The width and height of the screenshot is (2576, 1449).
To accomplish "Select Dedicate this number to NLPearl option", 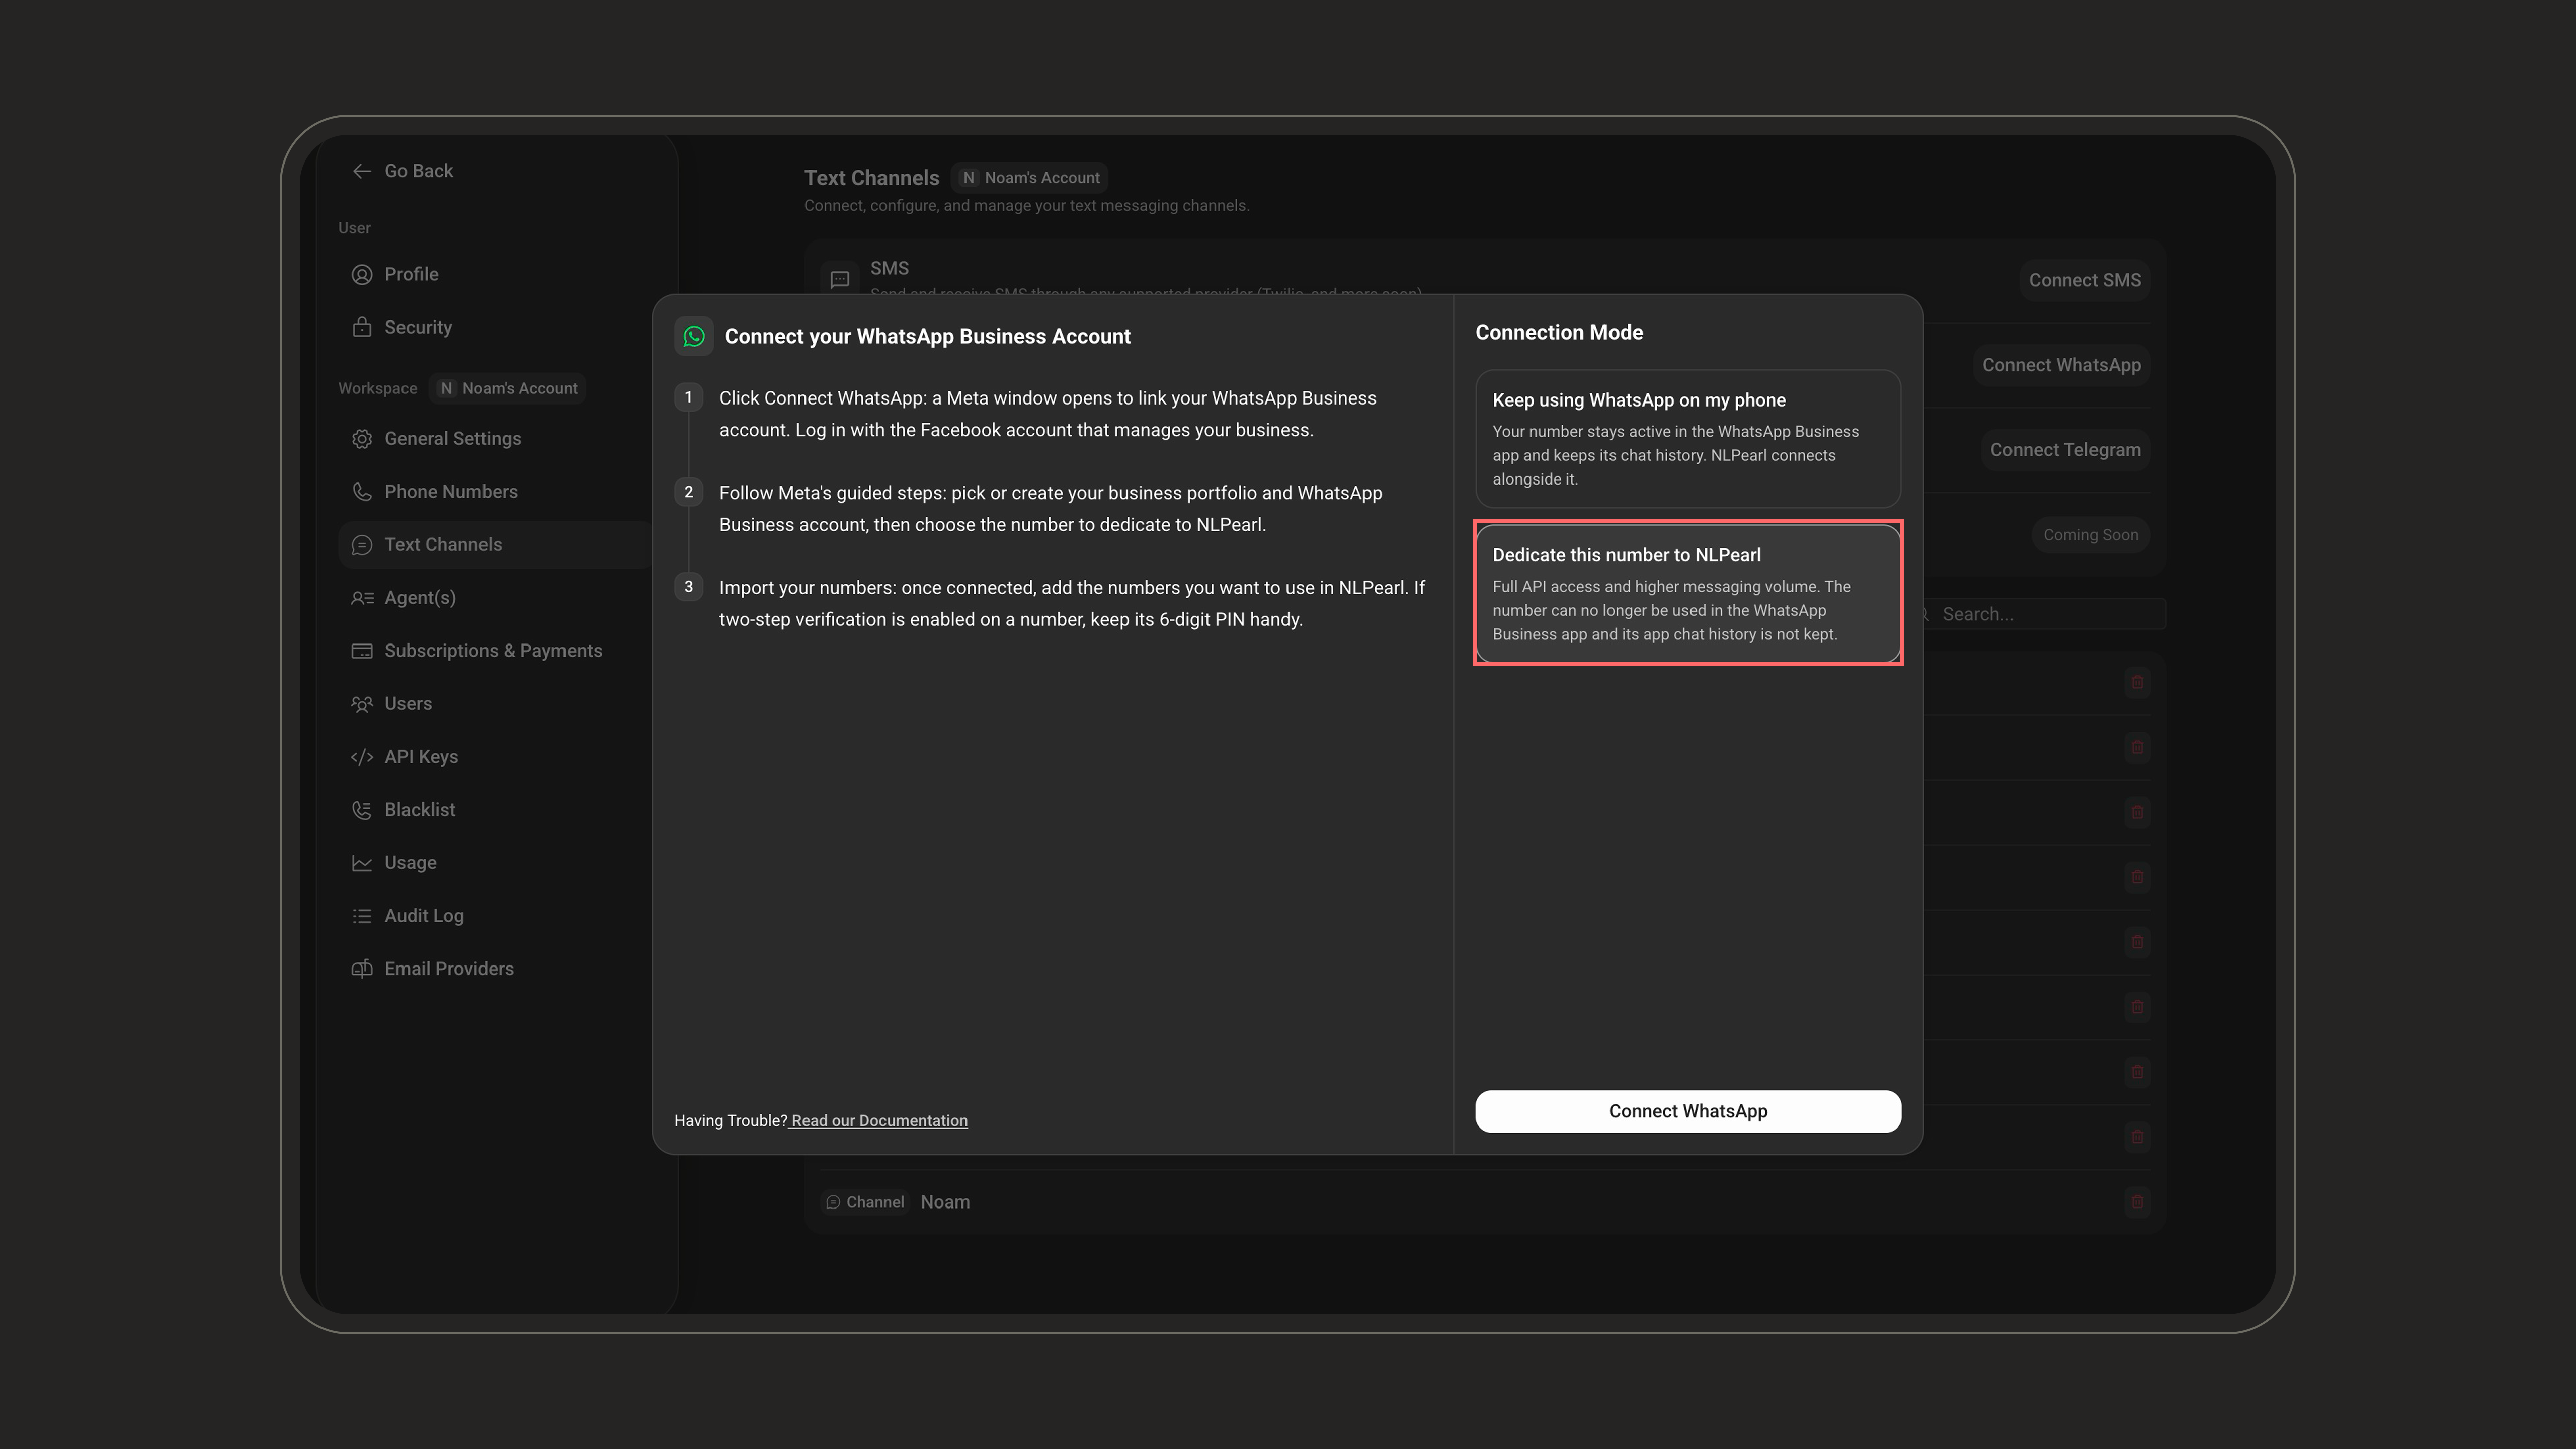I will point(1688,594).
